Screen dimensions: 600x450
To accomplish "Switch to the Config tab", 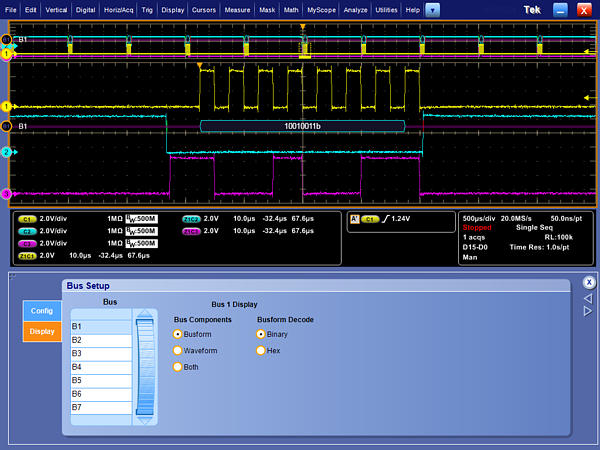I will point(41,310).
